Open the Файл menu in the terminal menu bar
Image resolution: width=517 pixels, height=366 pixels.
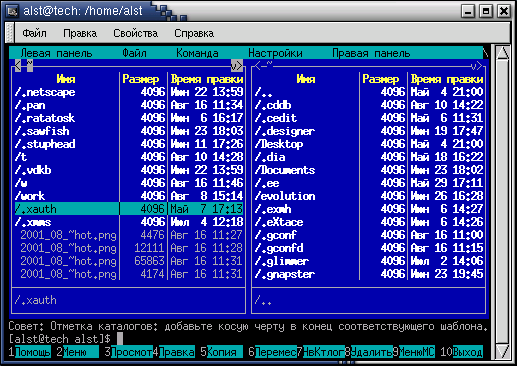click(x=34, y=33)
